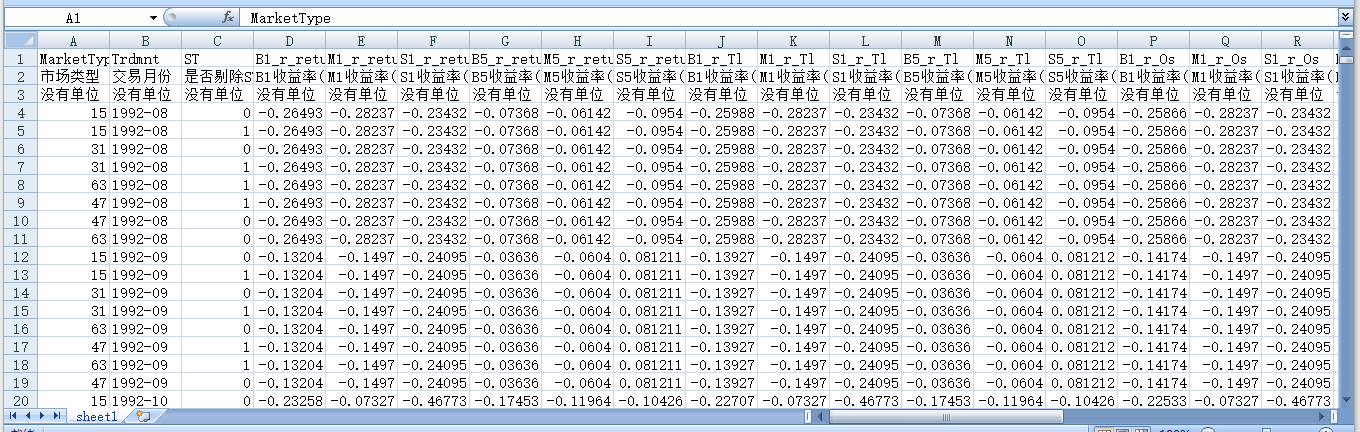Click cell C2 containing 是否剔除S
The height and width of the screenshot is (432, 1360).
point(217,76)
